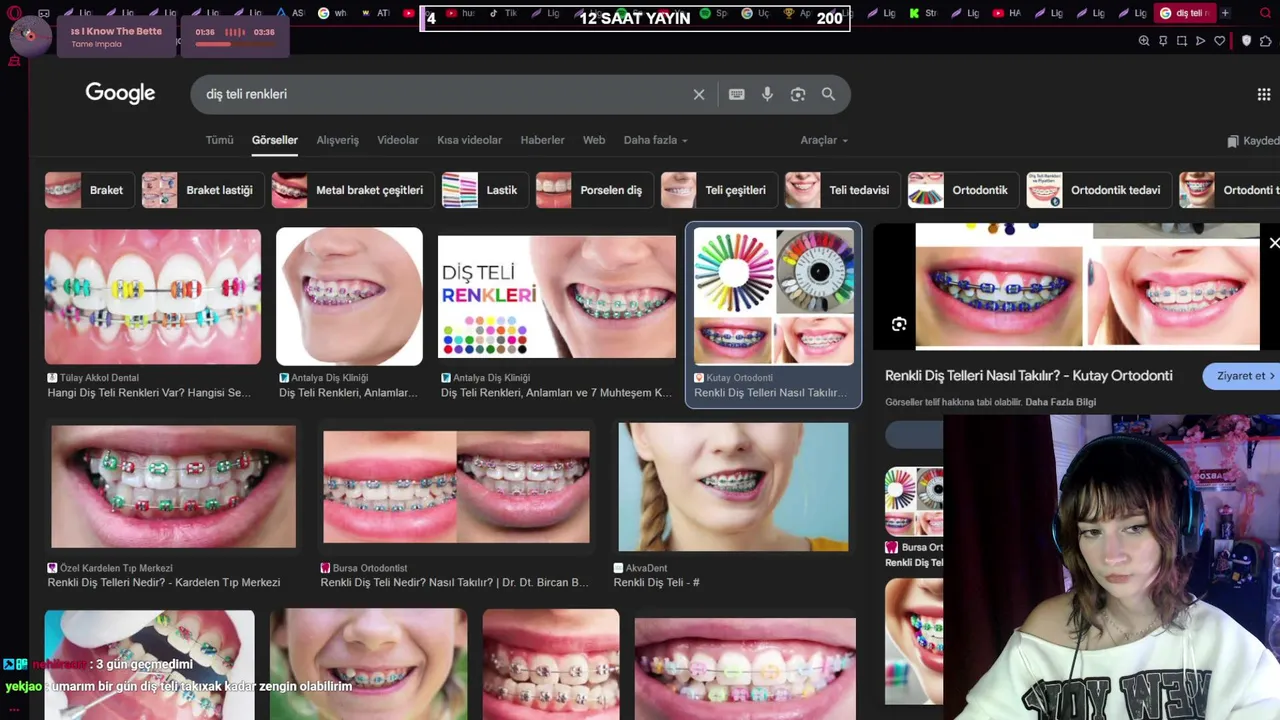
Task: Switch to the Web results tab
Action: [594, 140]
